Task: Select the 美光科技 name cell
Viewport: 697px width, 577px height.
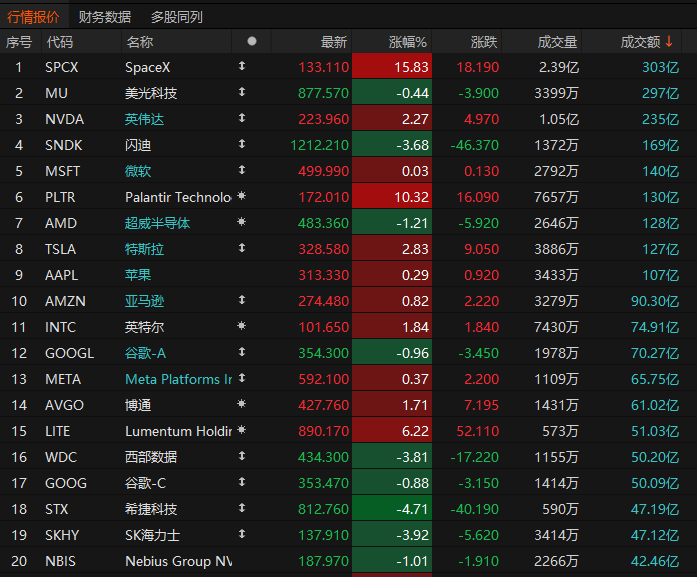Action: pos(151,93)
